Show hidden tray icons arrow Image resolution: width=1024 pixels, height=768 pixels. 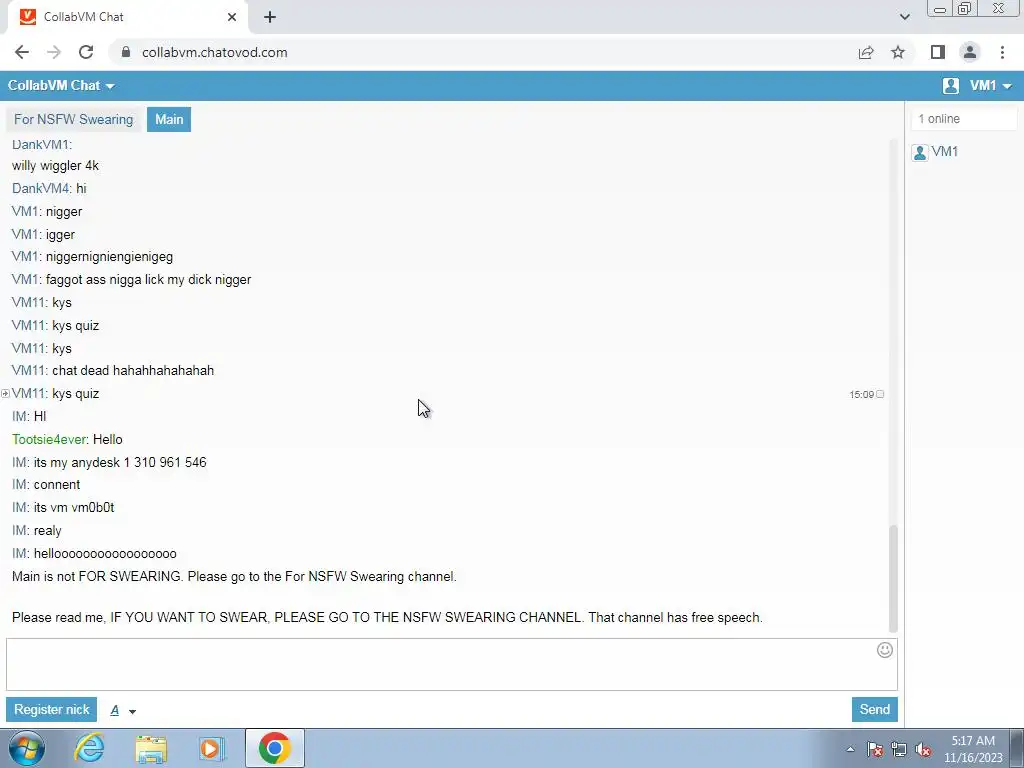(850, 749)
